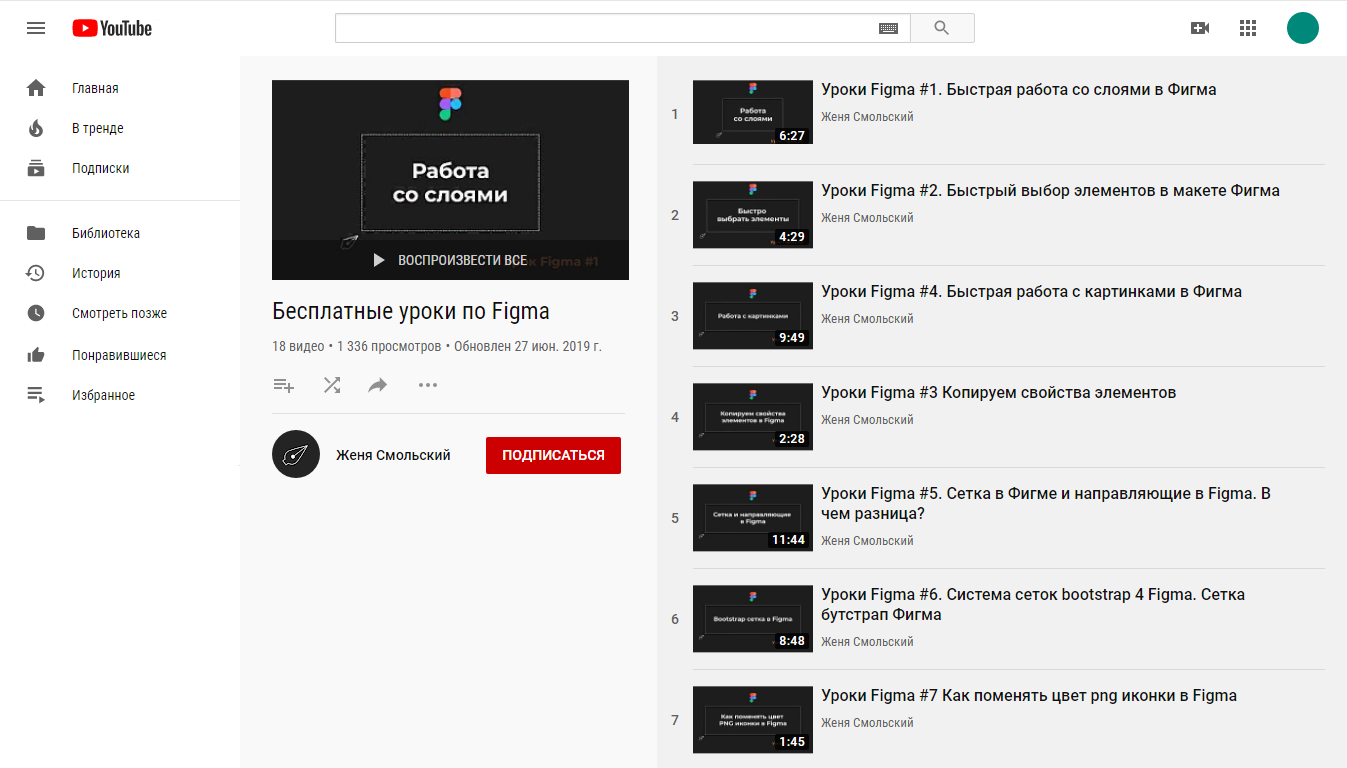Open the hamburger guide menu

pyautogui.click(x=36, y=28)
